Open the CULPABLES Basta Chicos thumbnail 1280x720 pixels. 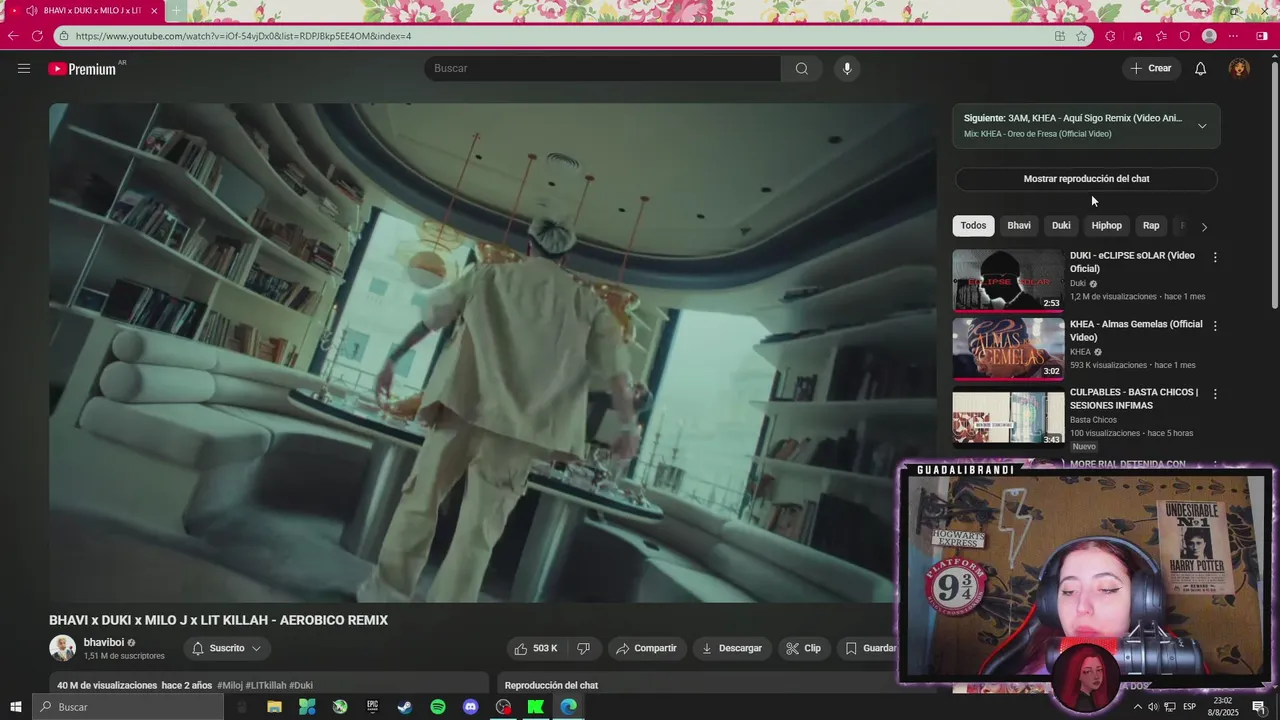(1008, 417)
